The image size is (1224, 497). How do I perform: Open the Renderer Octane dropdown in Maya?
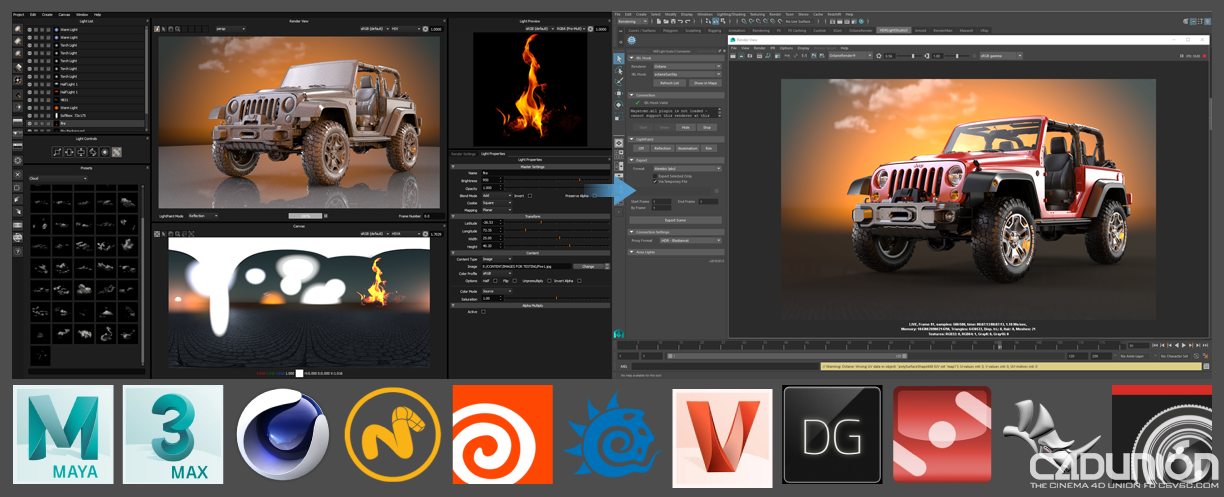click(x=688, y=67)
